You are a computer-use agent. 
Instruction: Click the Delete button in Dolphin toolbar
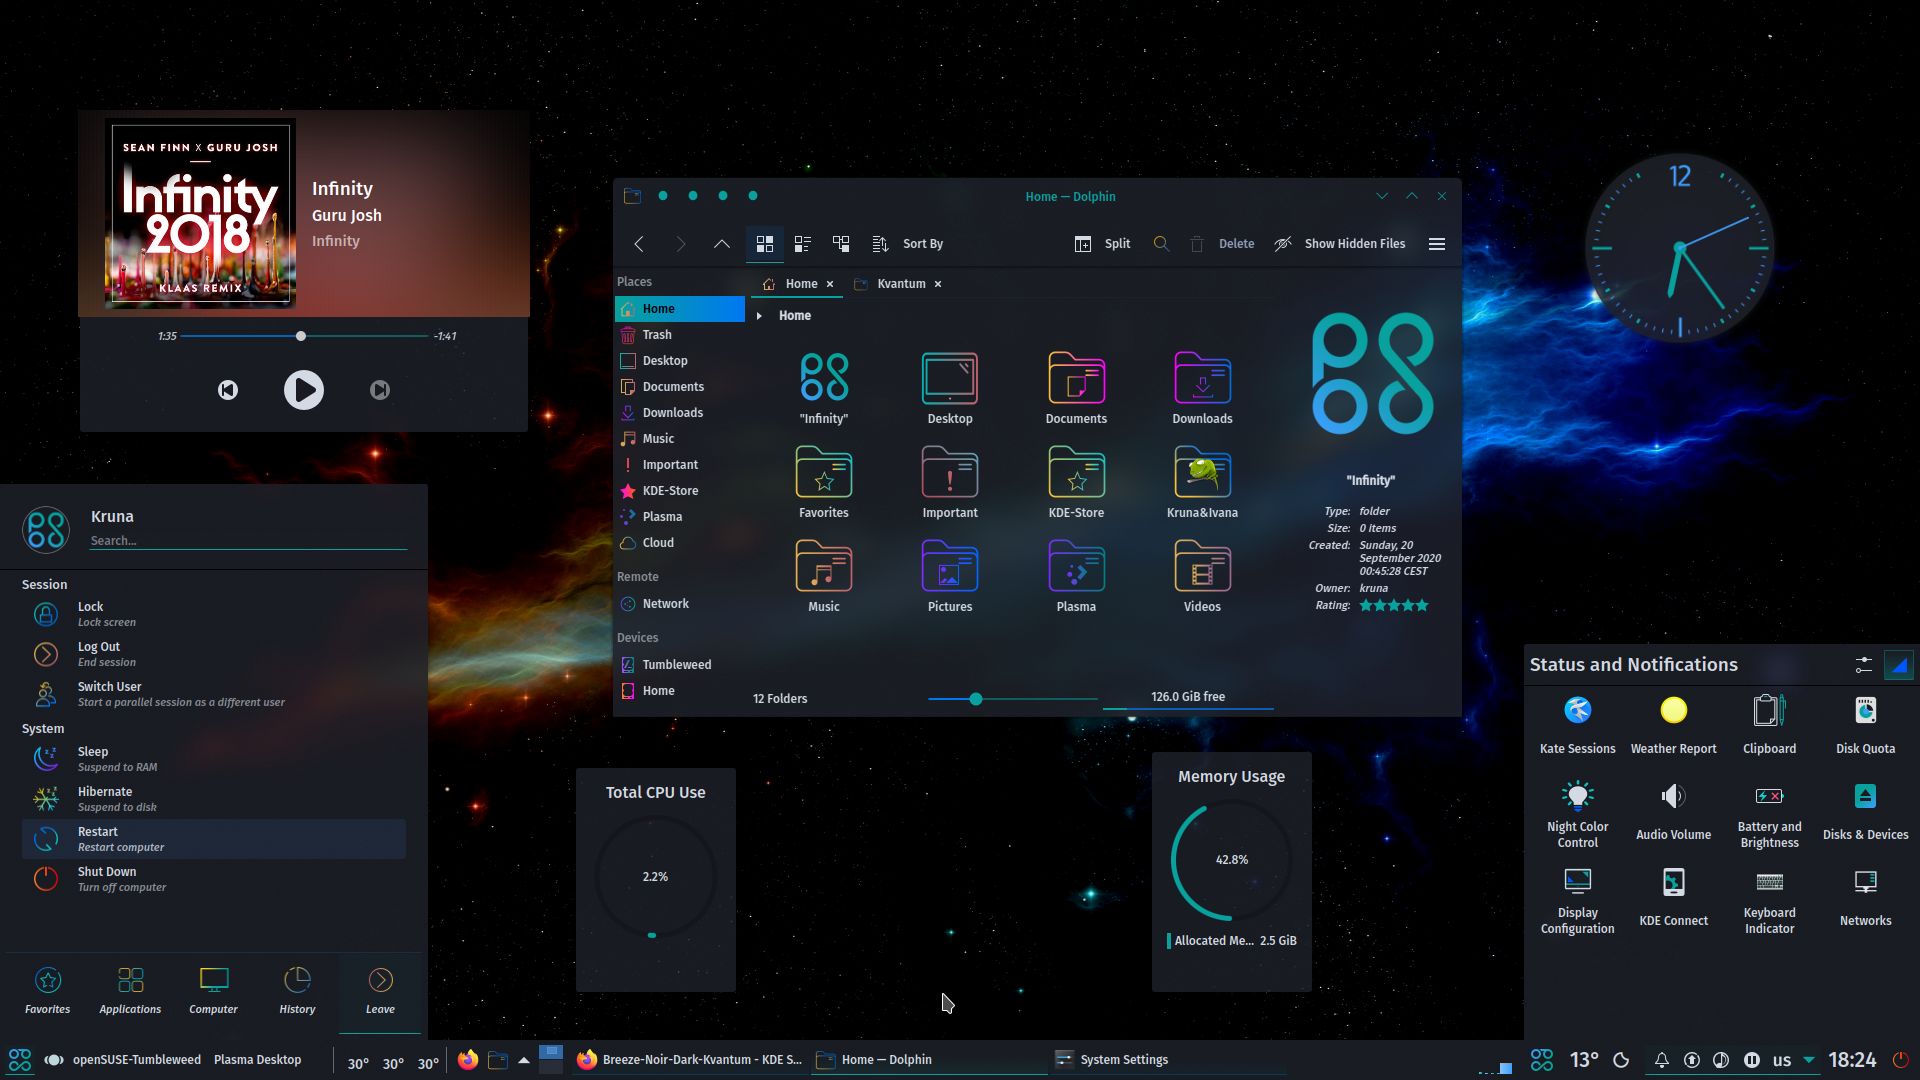[1223, 243]
